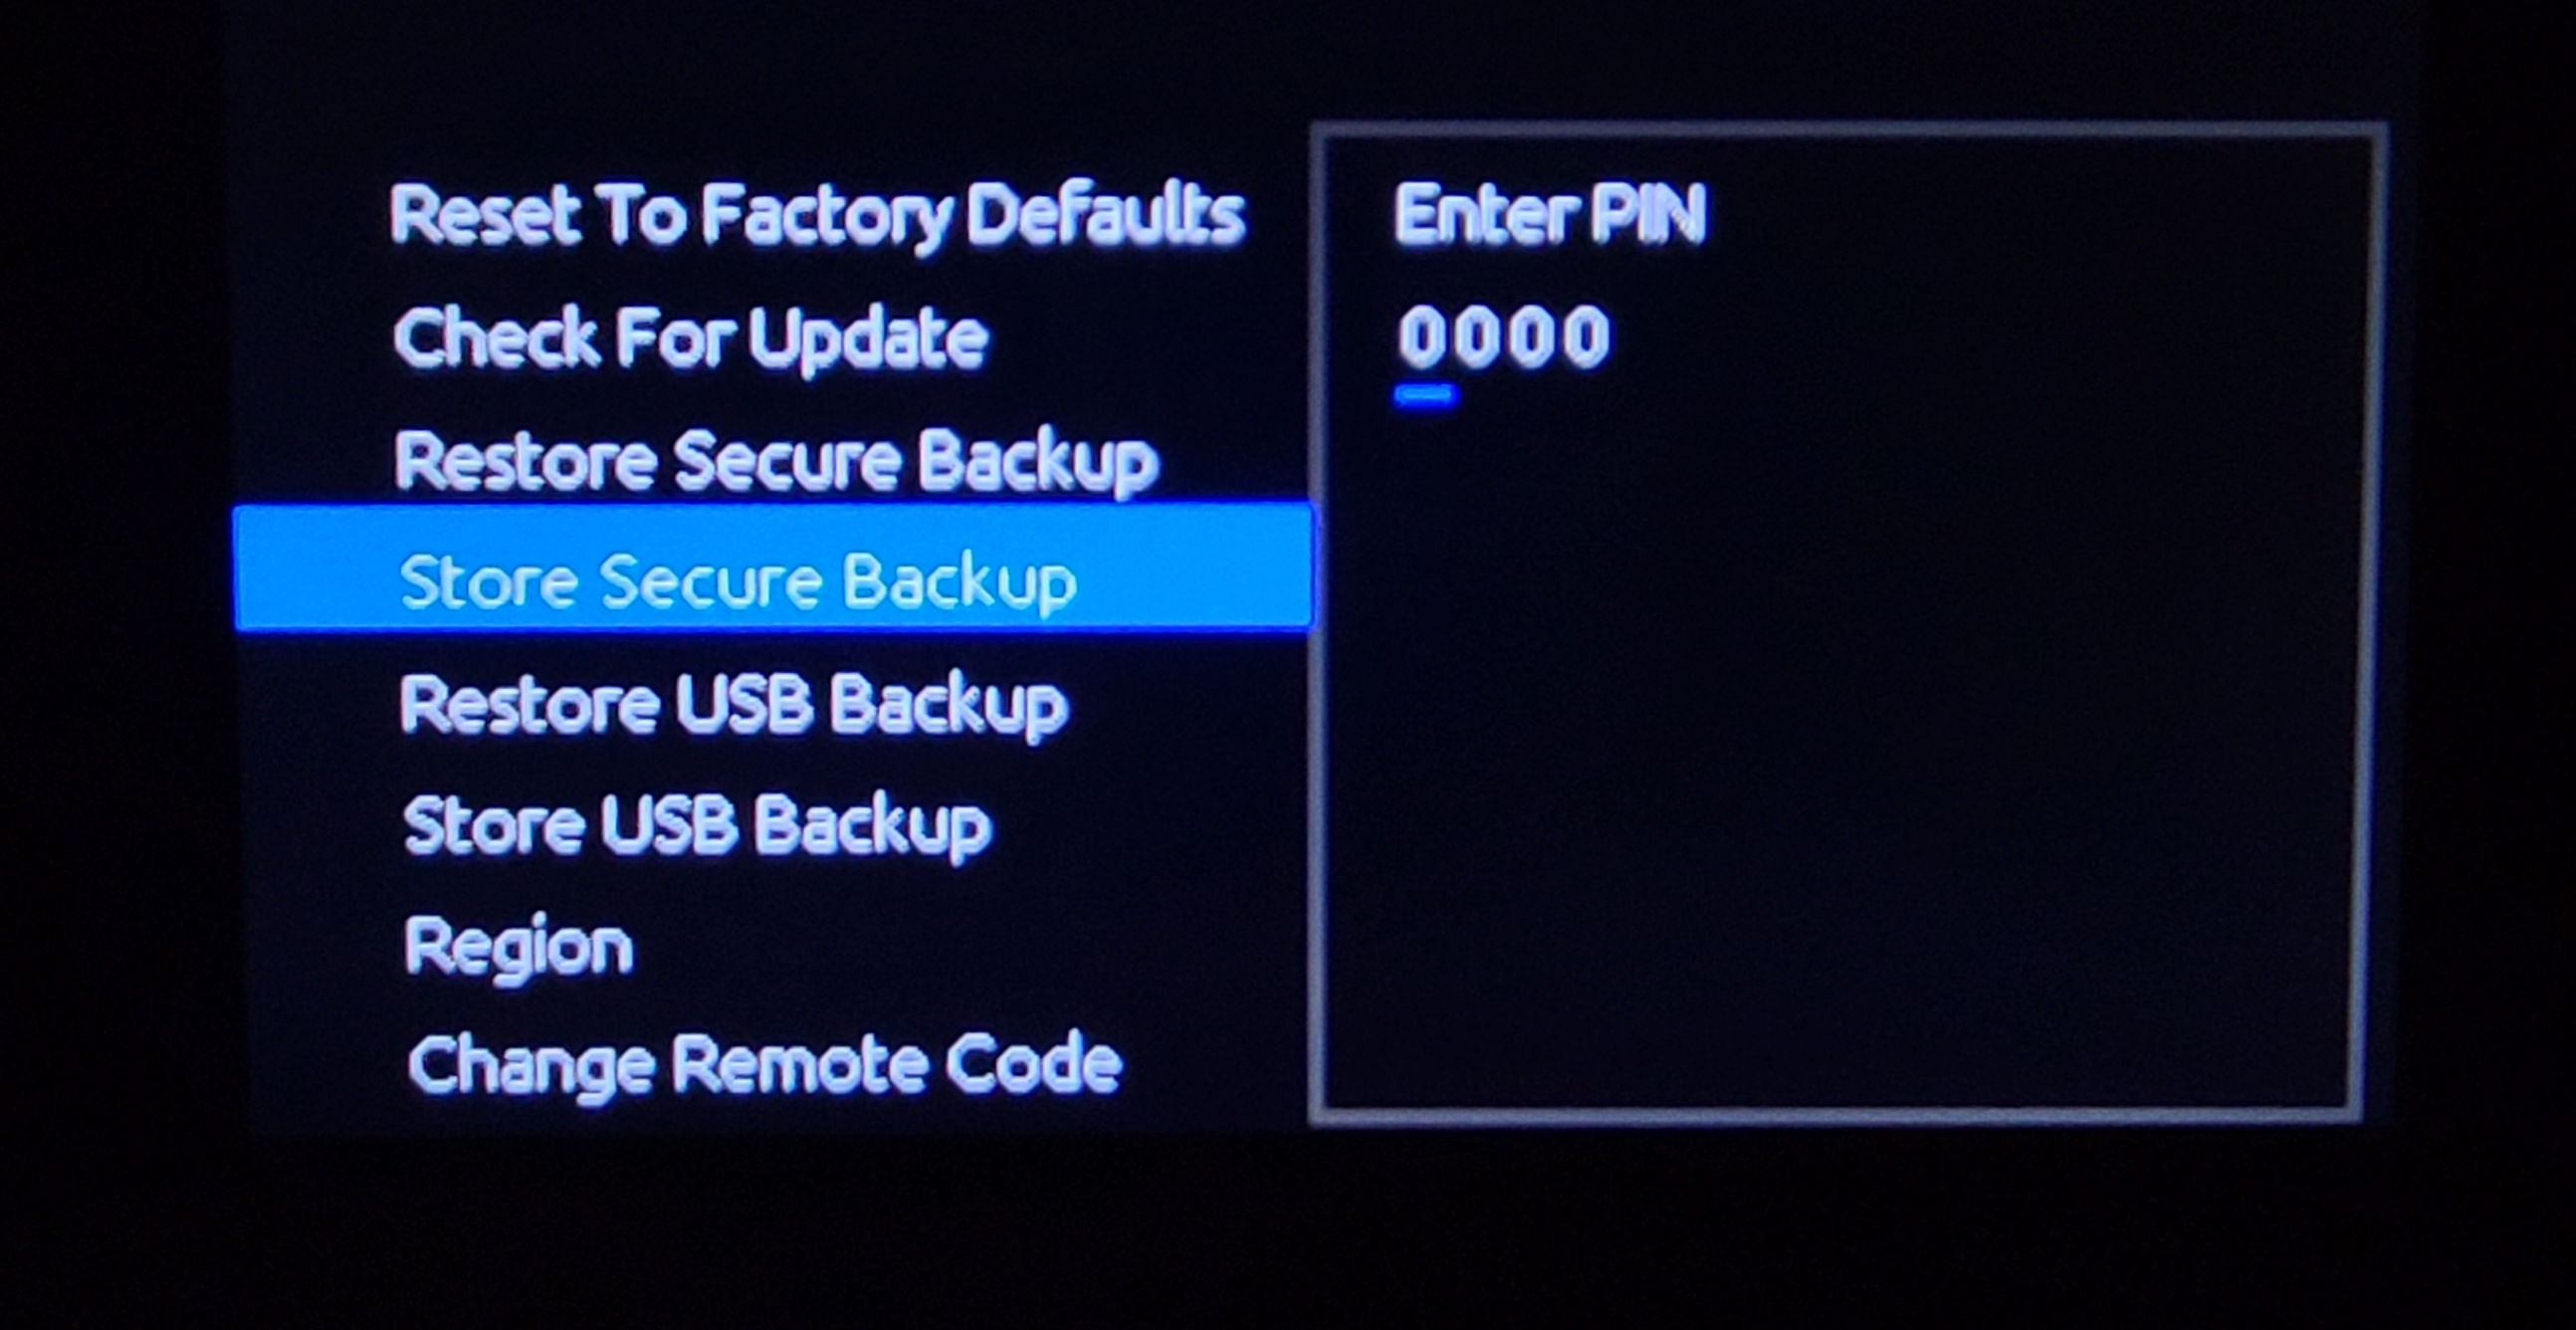Image resolution: width=2576 pixels, height=1330 pixels.
Task: Select Change Remote Code
Action: pos(765,1065)
